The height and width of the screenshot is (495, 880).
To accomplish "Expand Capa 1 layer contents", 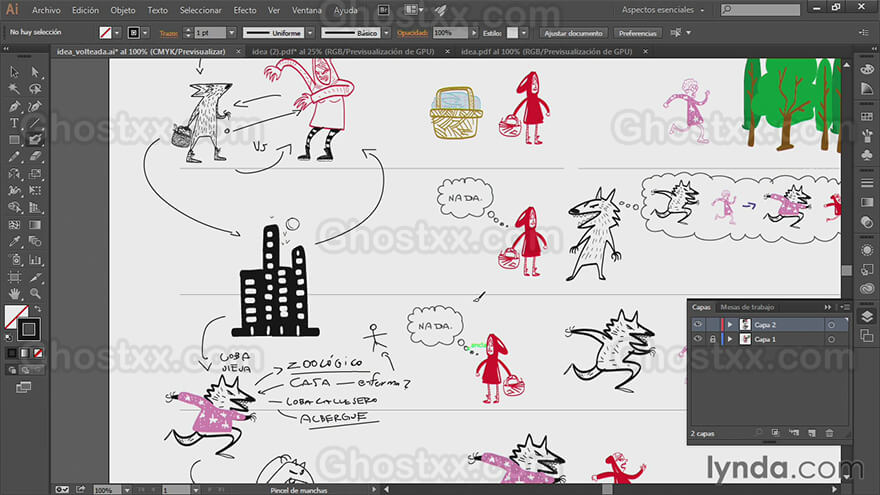I will [730, 340].
